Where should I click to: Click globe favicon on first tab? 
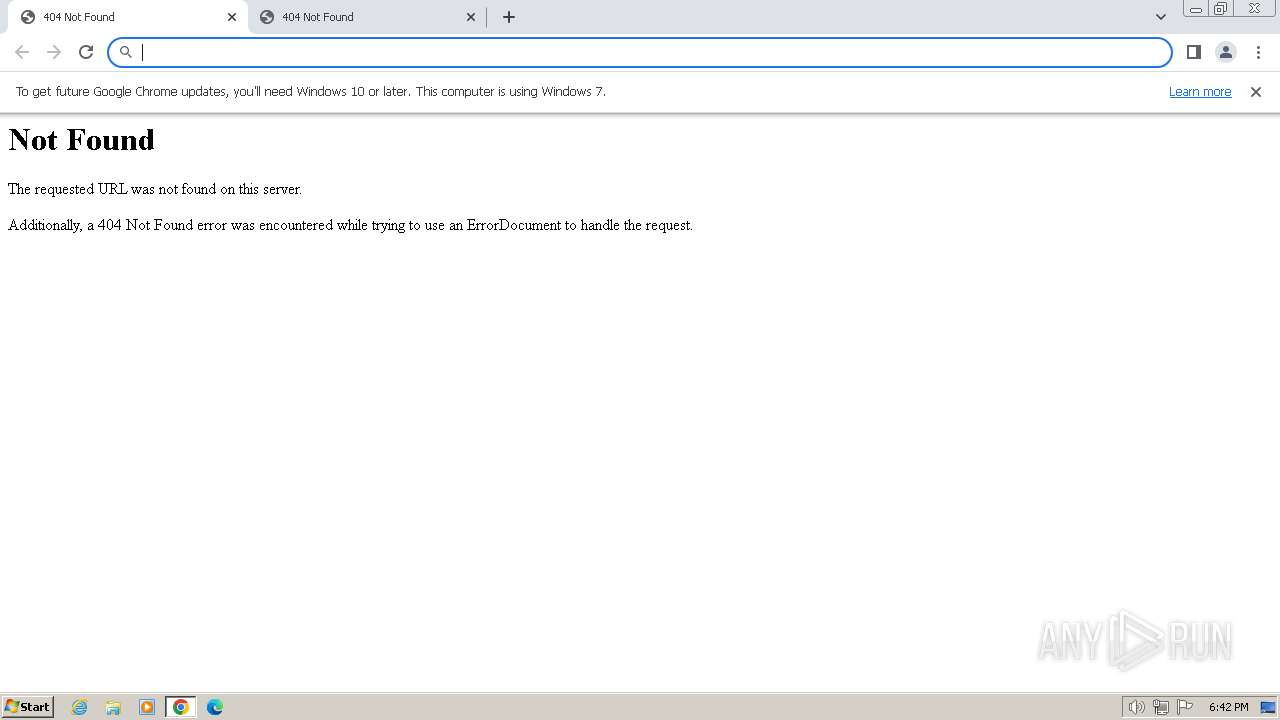(x=28, y=17)
